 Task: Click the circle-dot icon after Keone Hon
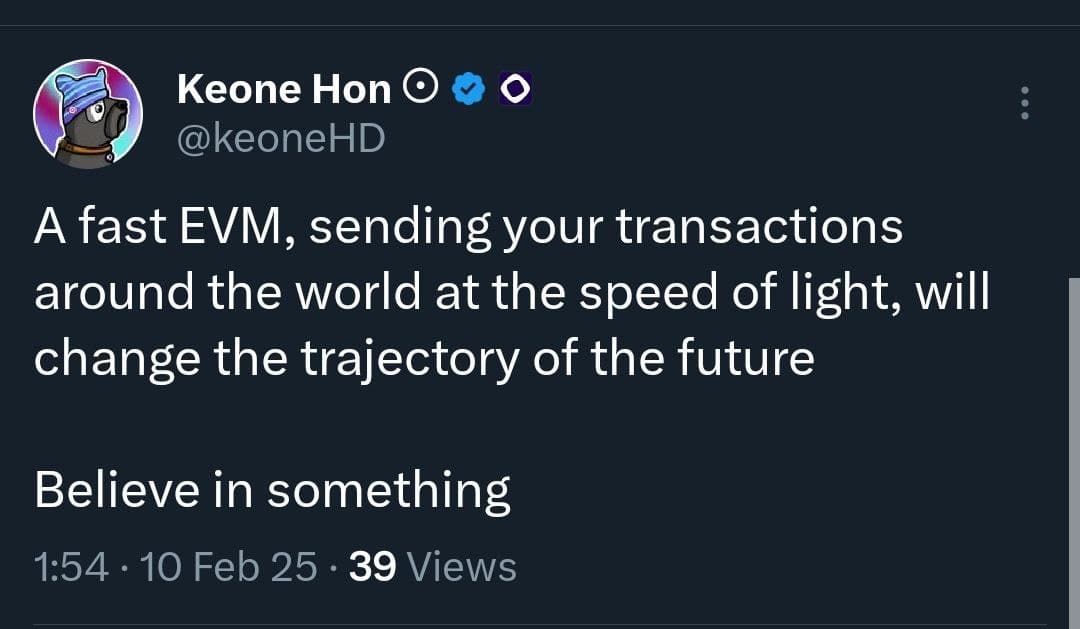pos(420,90)
